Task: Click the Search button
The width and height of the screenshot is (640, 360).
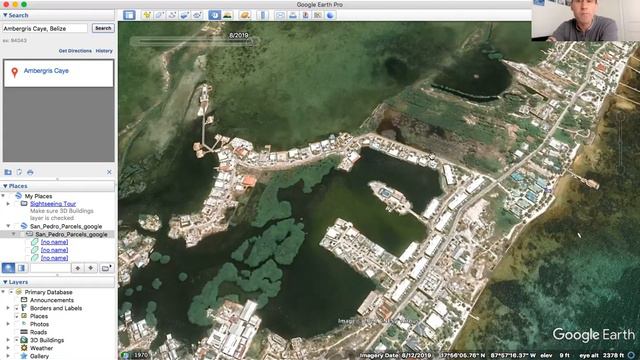Action: point(103,28)
